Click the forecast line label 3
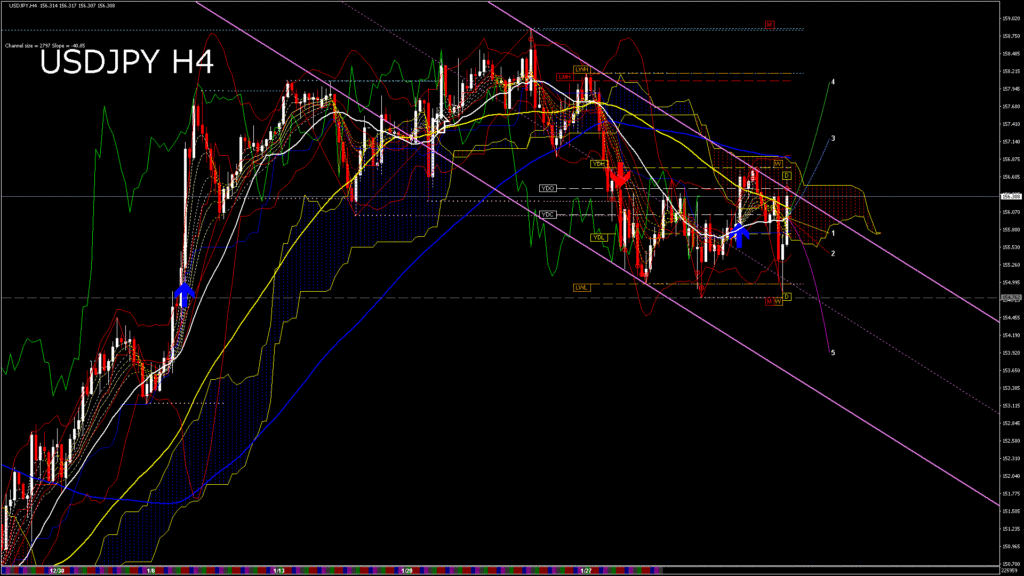Viewport: 1024px width, 576px height. pyautogui.click(x=833, y=138)
